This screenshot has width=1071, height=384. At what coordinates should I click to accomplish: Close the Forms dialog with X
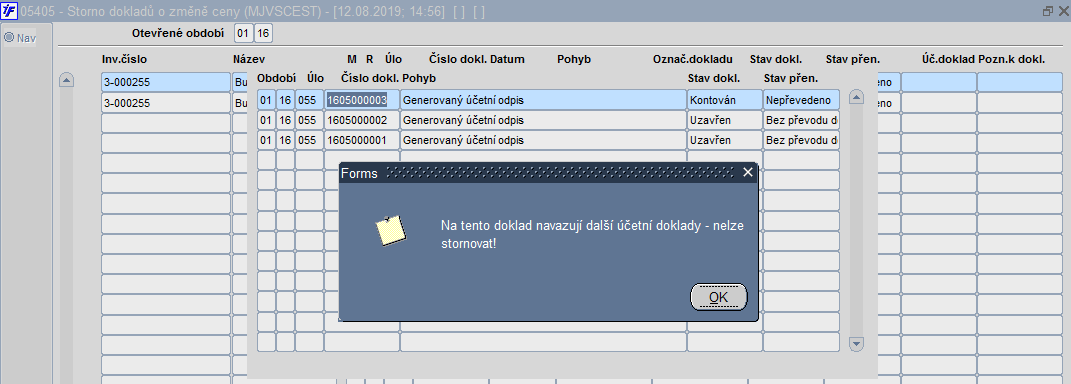[x=747, y=172]
